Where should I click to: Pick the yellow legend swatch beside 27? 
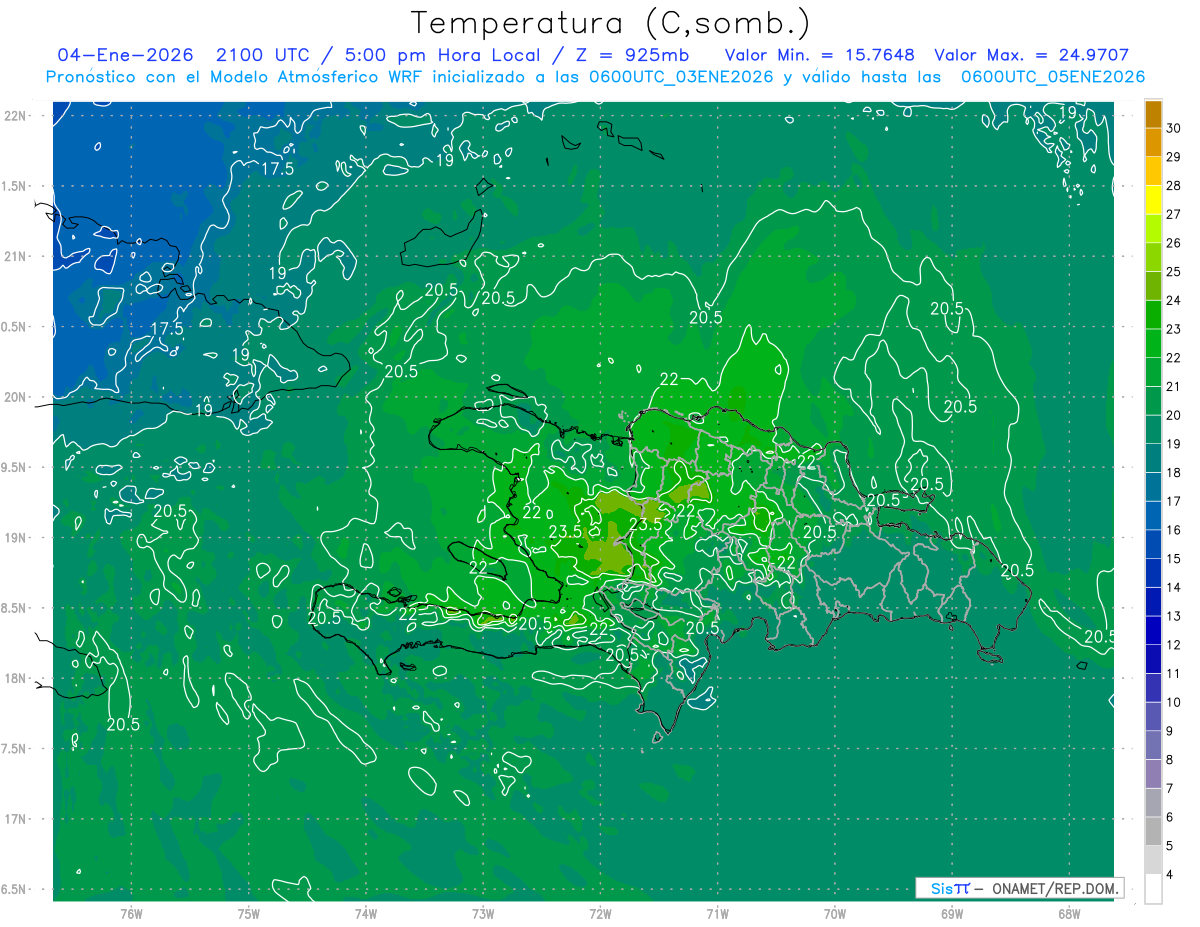click(1153, 200)
